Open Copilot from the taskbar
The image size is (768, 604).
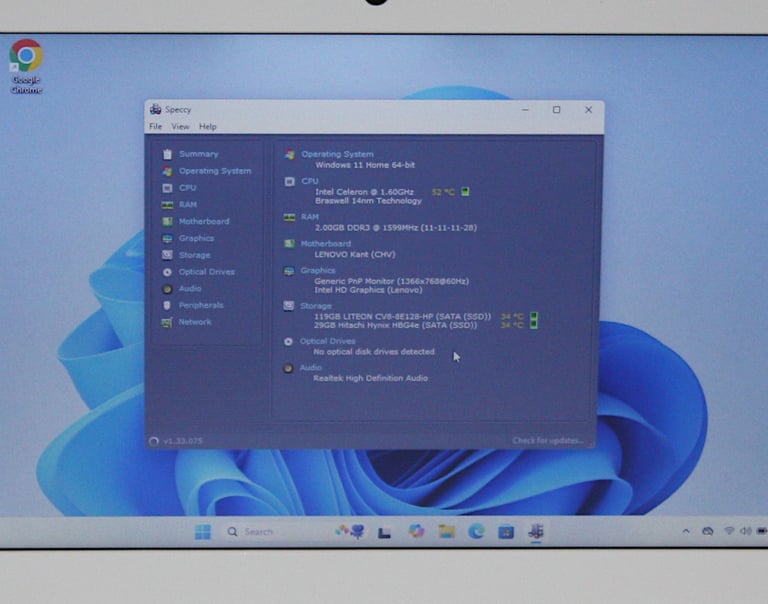417,532
